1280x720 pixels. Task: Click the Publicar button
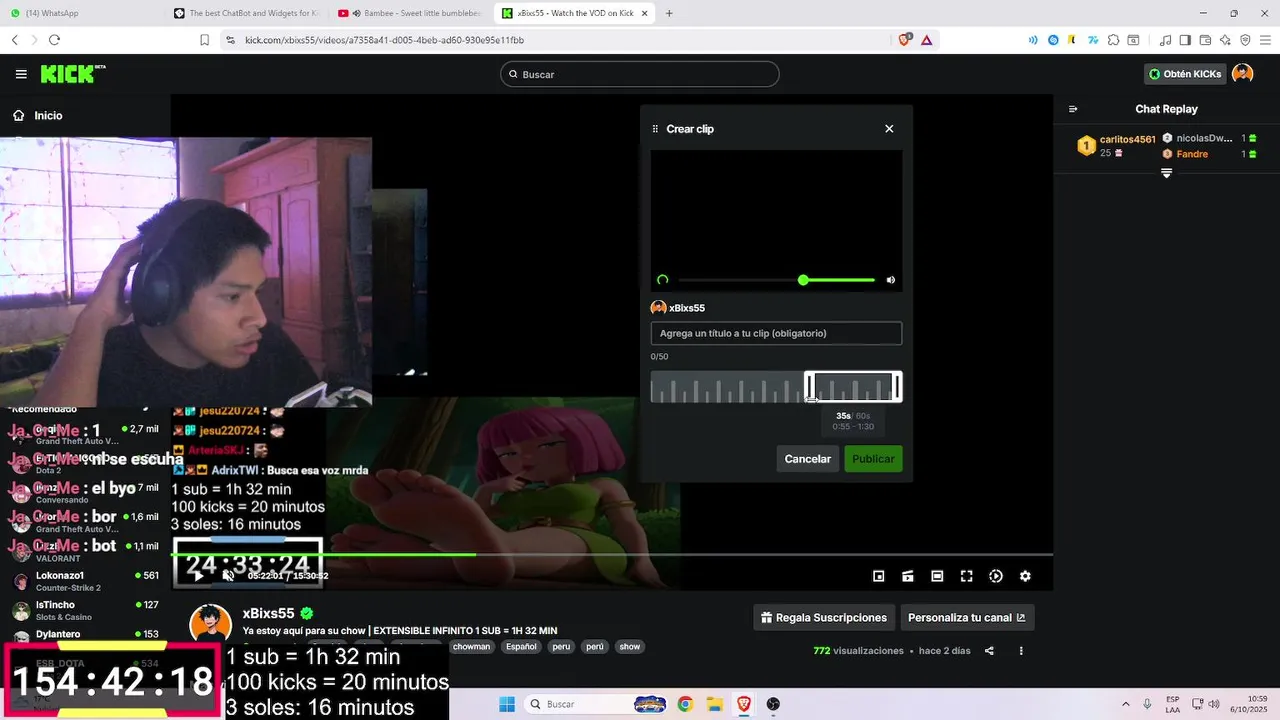[x=873, y=459]
